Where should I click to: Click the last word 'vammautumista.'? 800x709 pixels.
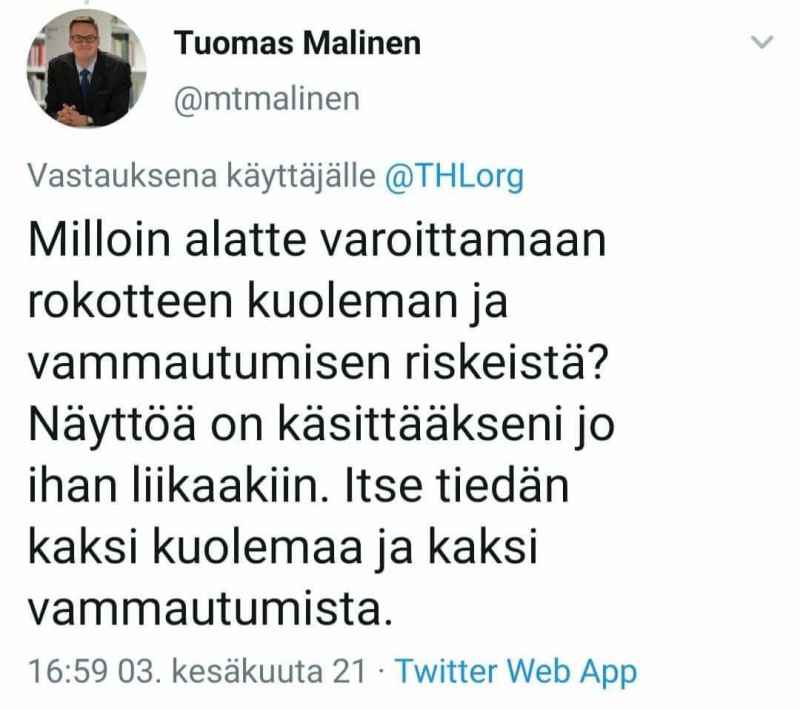click(x=210, y=609)
